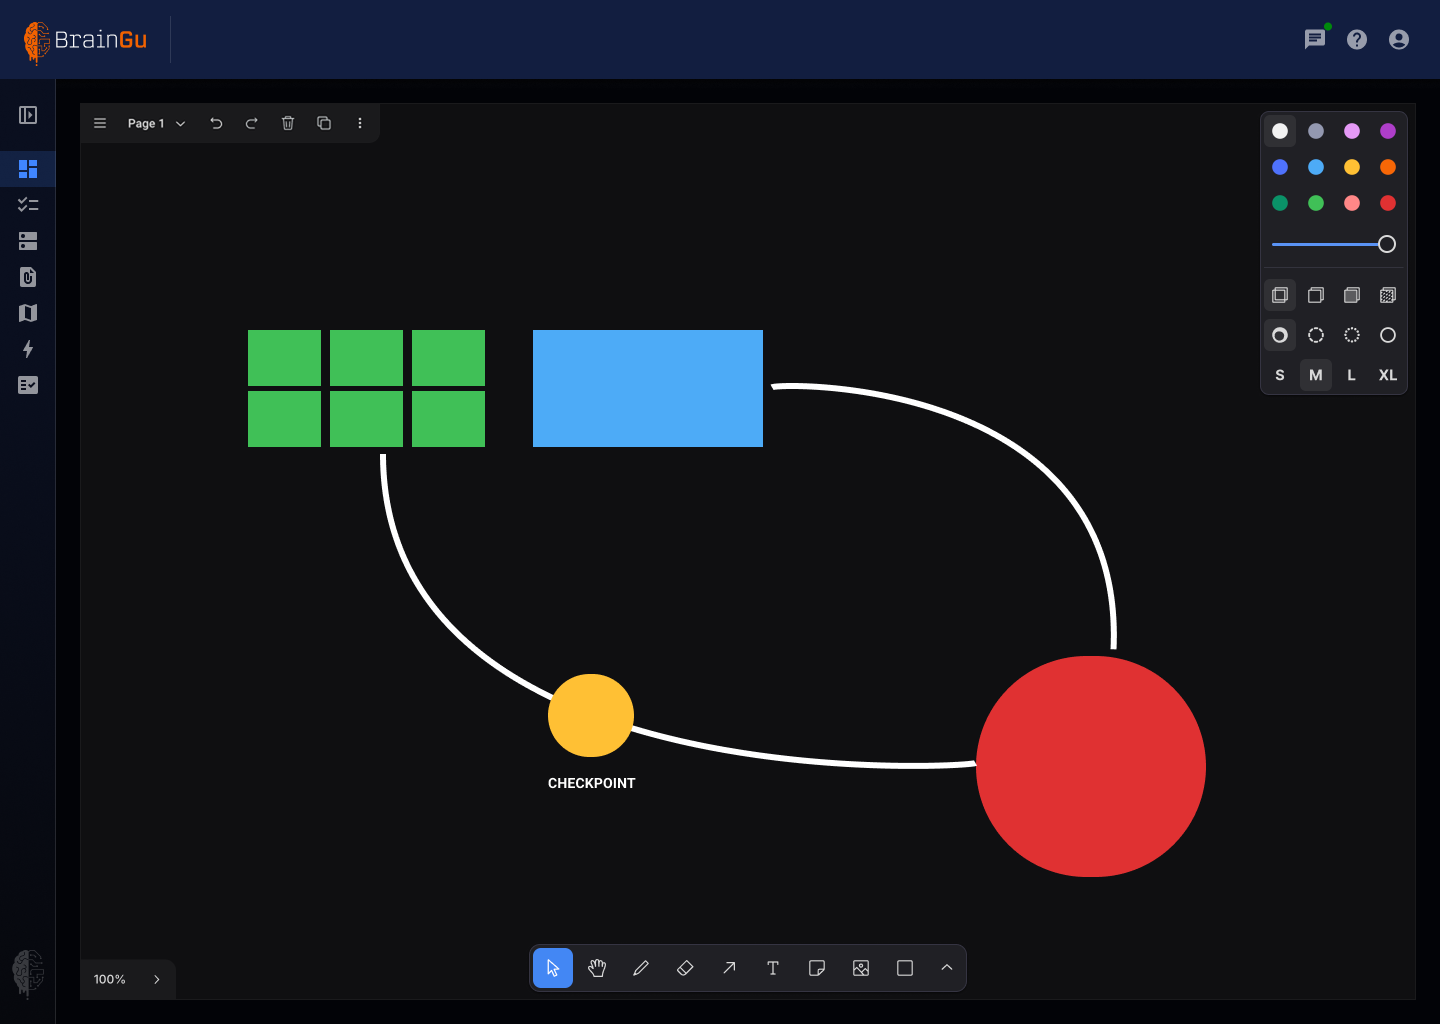Open the three-dot more options menu

click(360, 123)
